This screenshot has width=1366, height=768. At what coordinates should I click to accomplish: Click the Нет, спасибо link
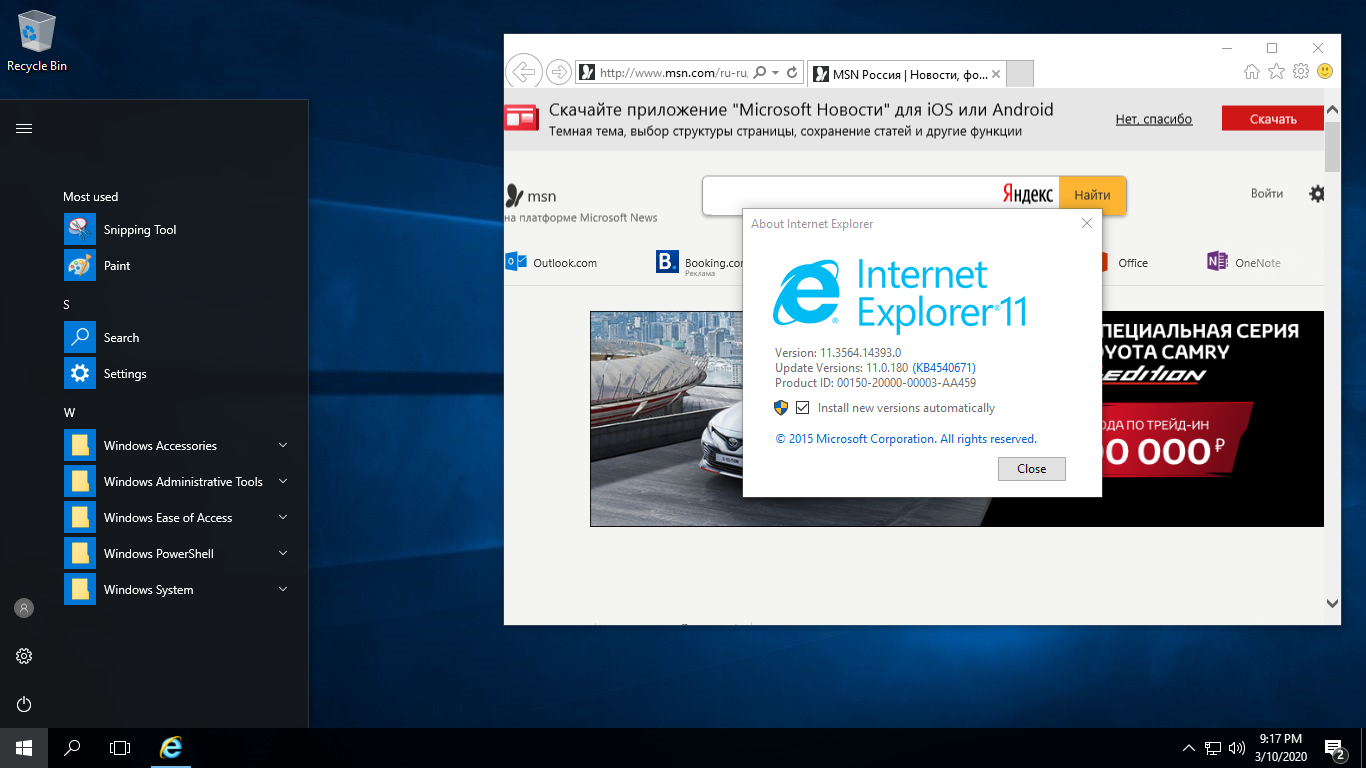tap(1154, 119)
